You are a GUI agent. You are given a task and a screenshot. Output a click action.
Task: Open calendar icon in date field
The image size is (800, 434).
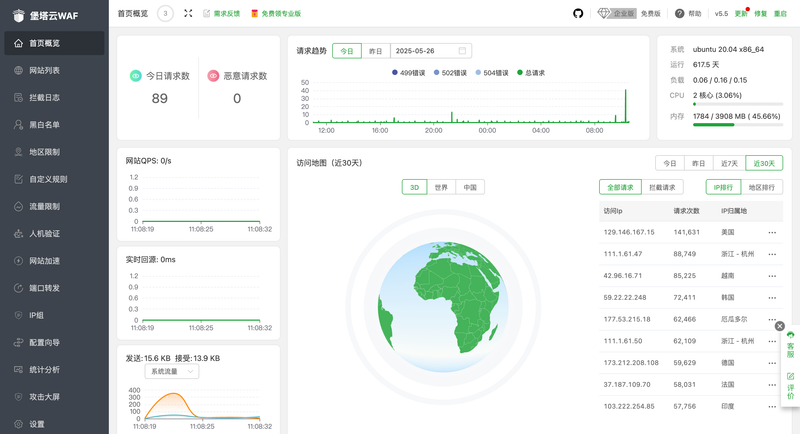click(462, 50)
